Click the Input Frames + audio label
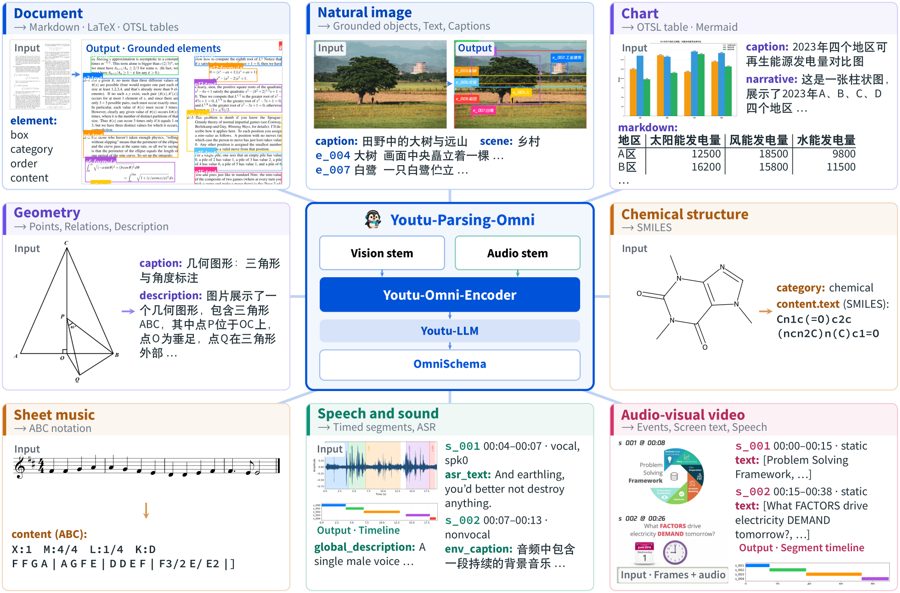Screen dimensions: 900x593 (x=673, y=575)
